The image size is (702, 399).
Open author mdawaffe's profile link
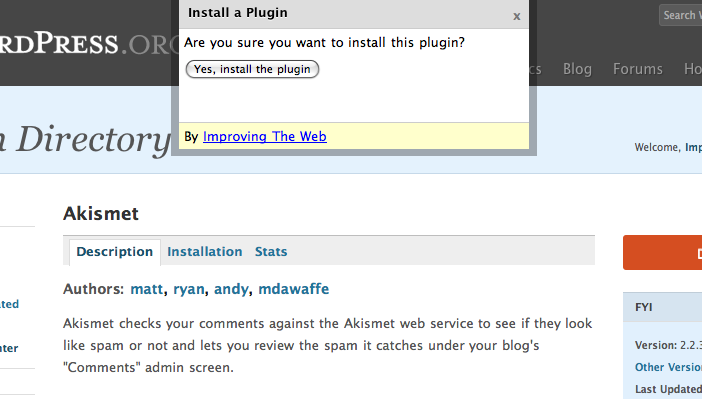[294, 289]
